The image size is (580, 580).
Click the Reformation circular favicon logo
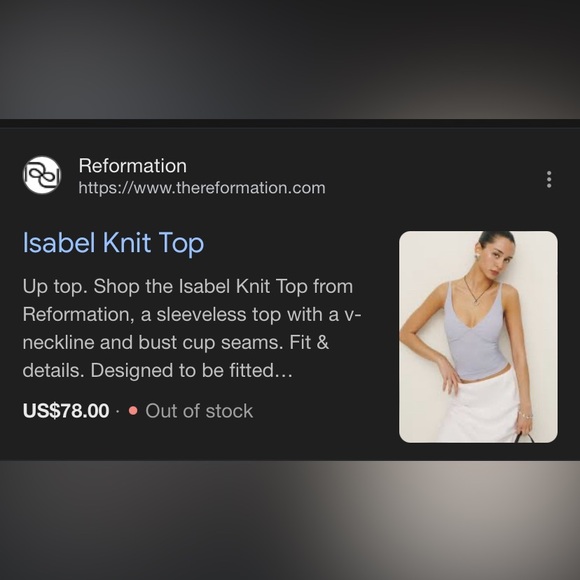click(x=42, y=175)
